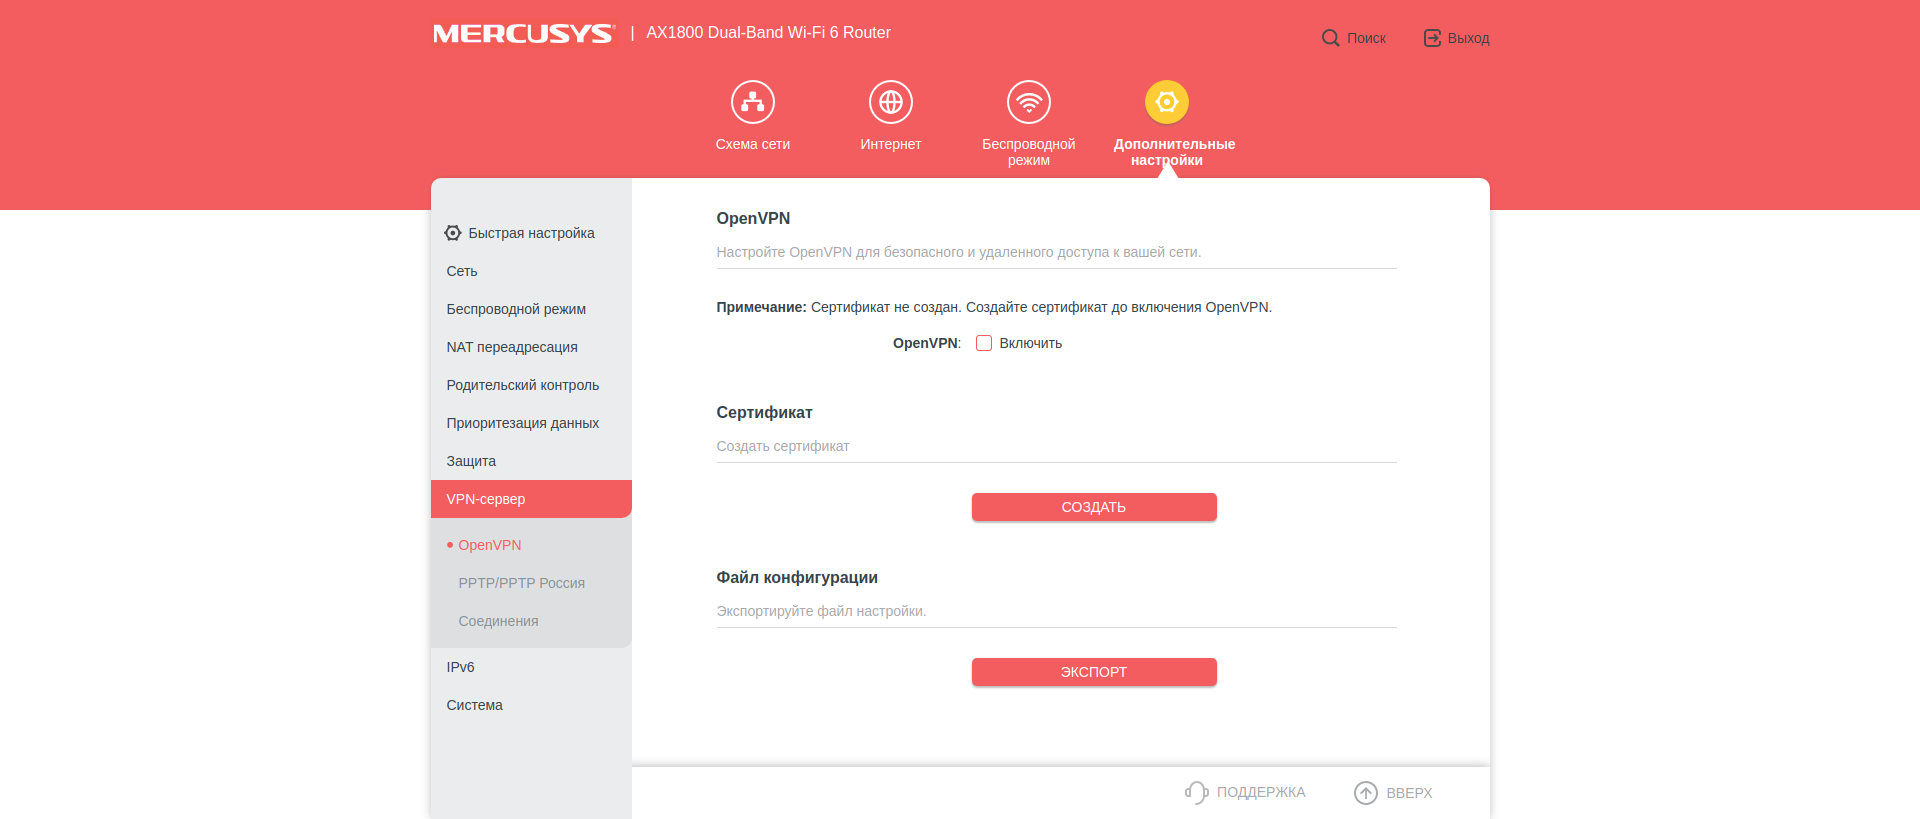Enable the OpenVPN Включить checkbox

[x=984, y=343]
